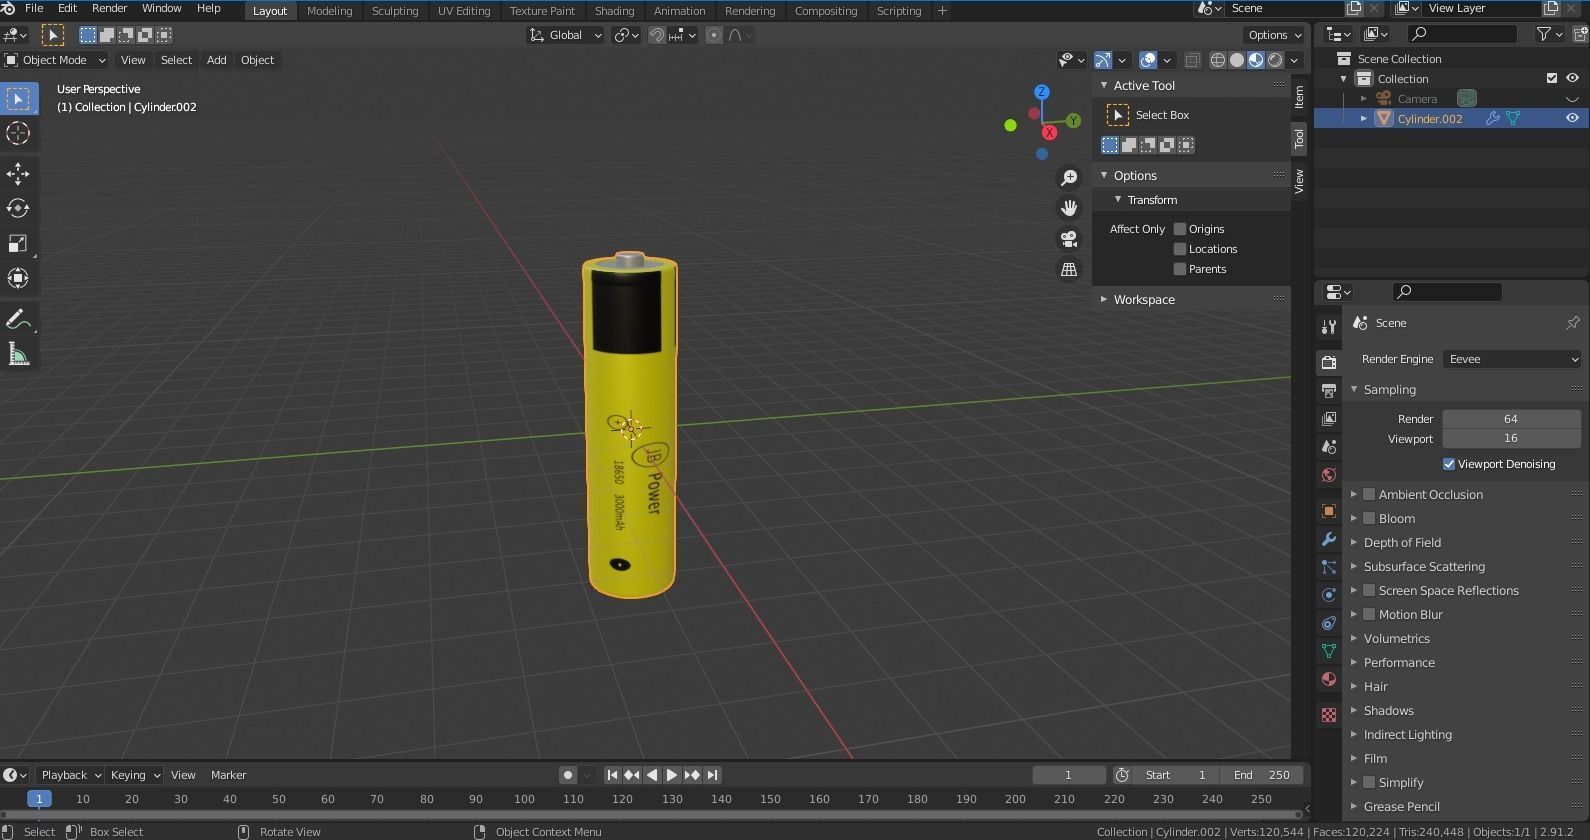Play animation forward

[672, 775]
